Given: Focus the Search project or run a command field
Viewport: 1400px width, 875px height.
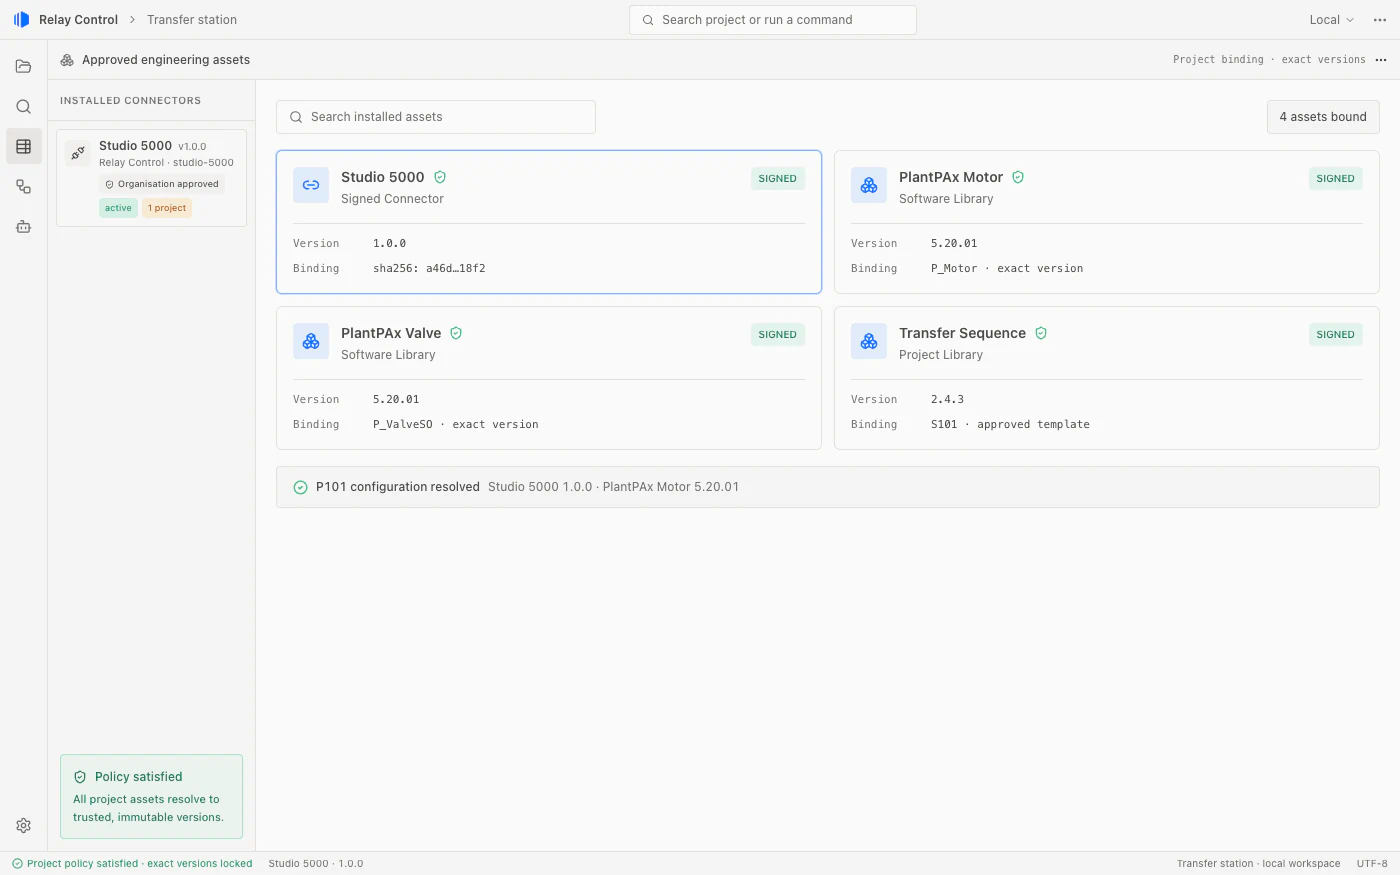Looking at the screenshot, I should point(773,20).
